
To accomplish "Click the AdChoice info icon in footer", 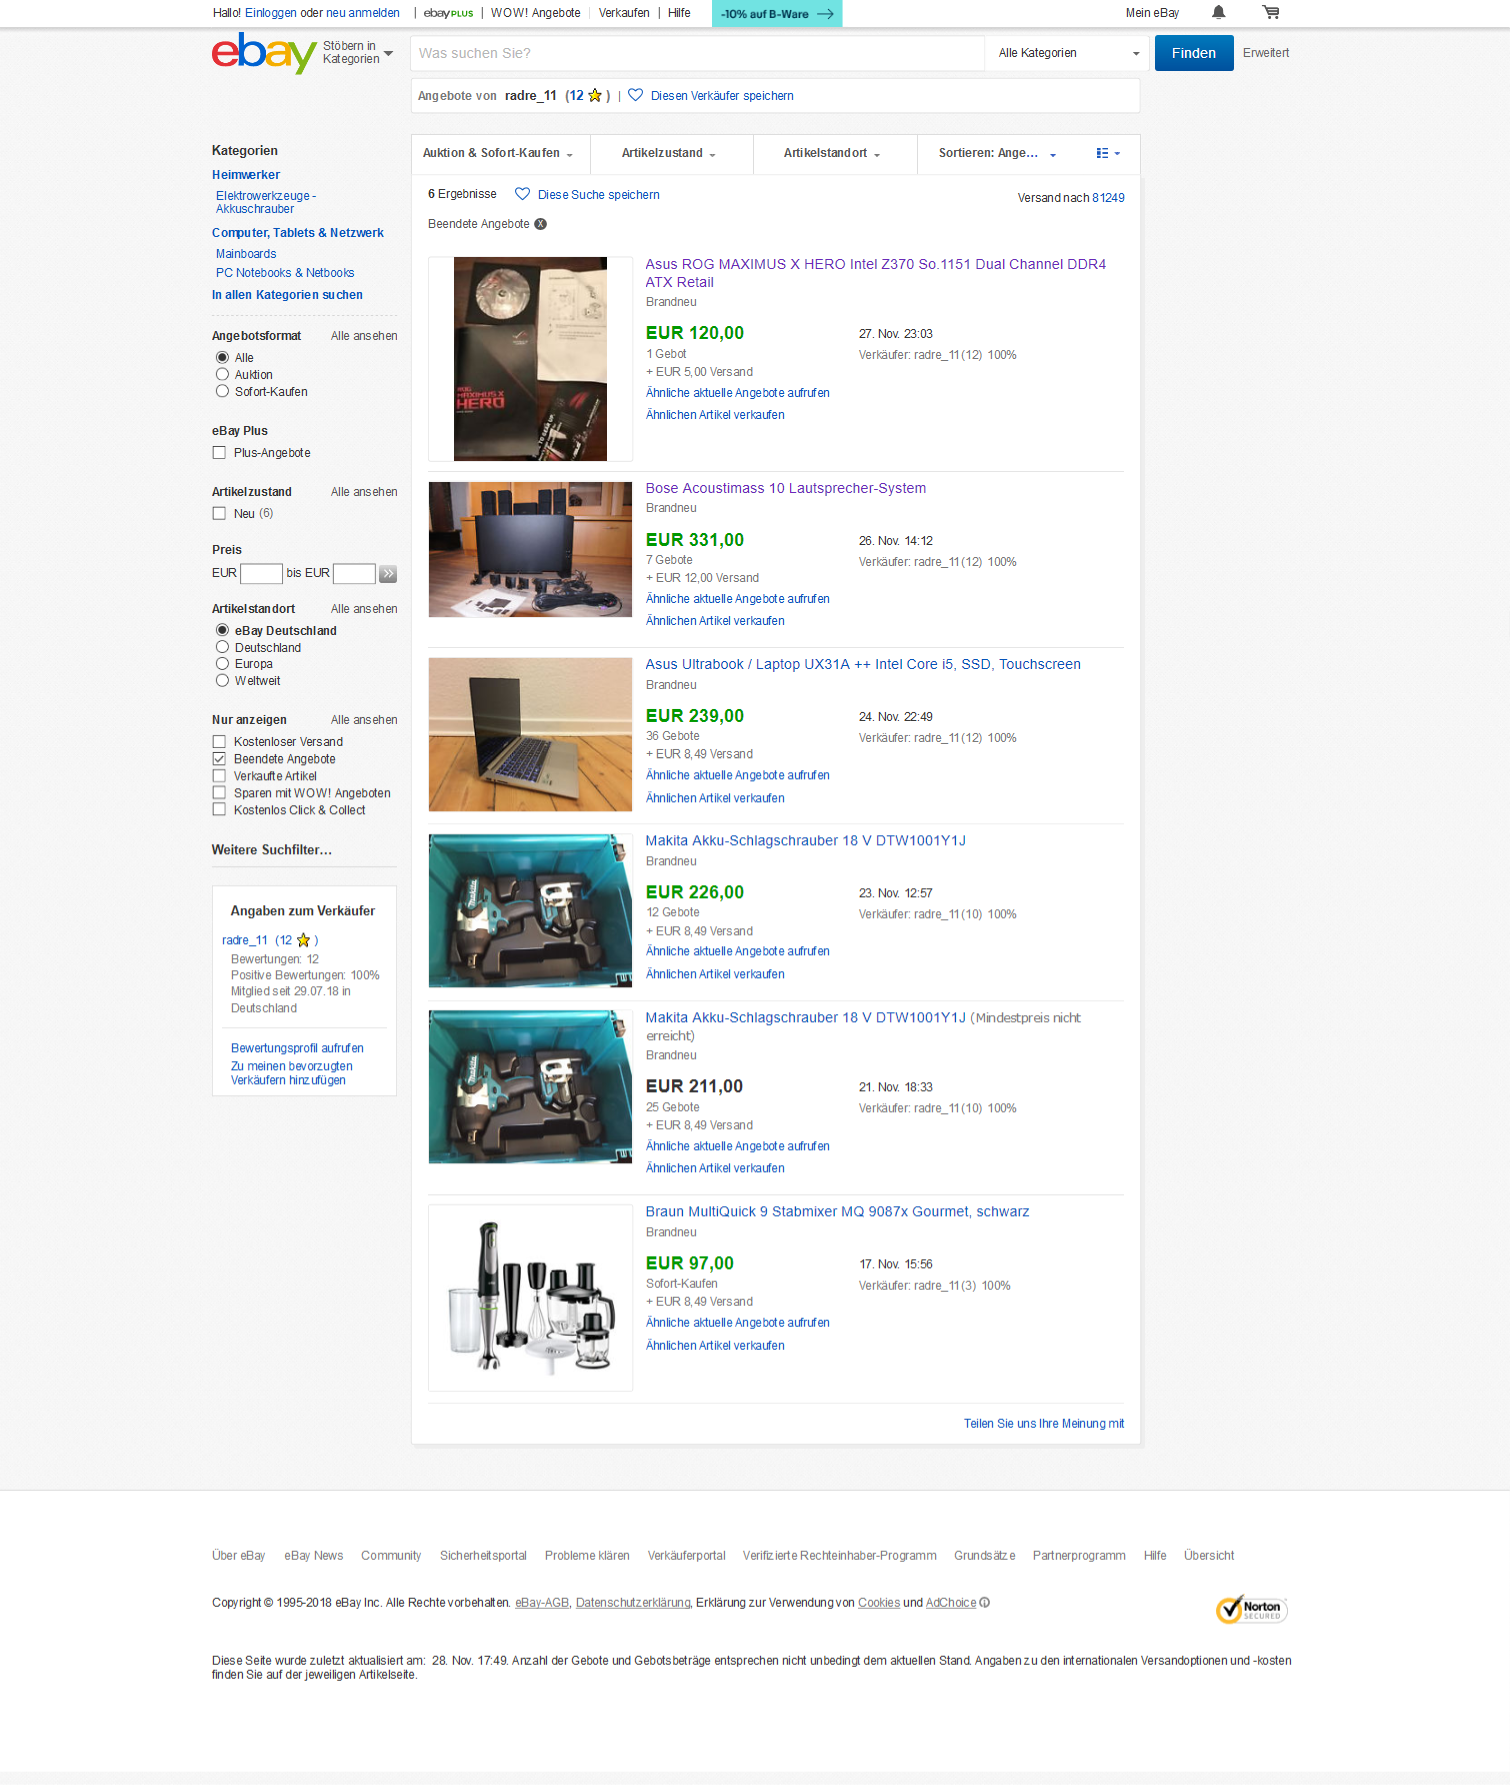I will pyautogui.click(x=985, y=1602).
